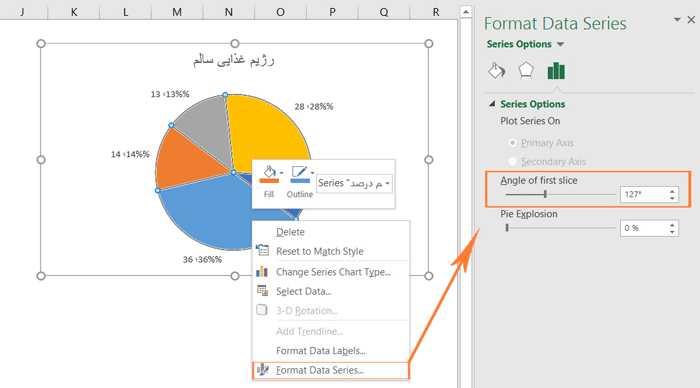
Task: Open the Fill color dropdown arrow
Action: point(281,173)
